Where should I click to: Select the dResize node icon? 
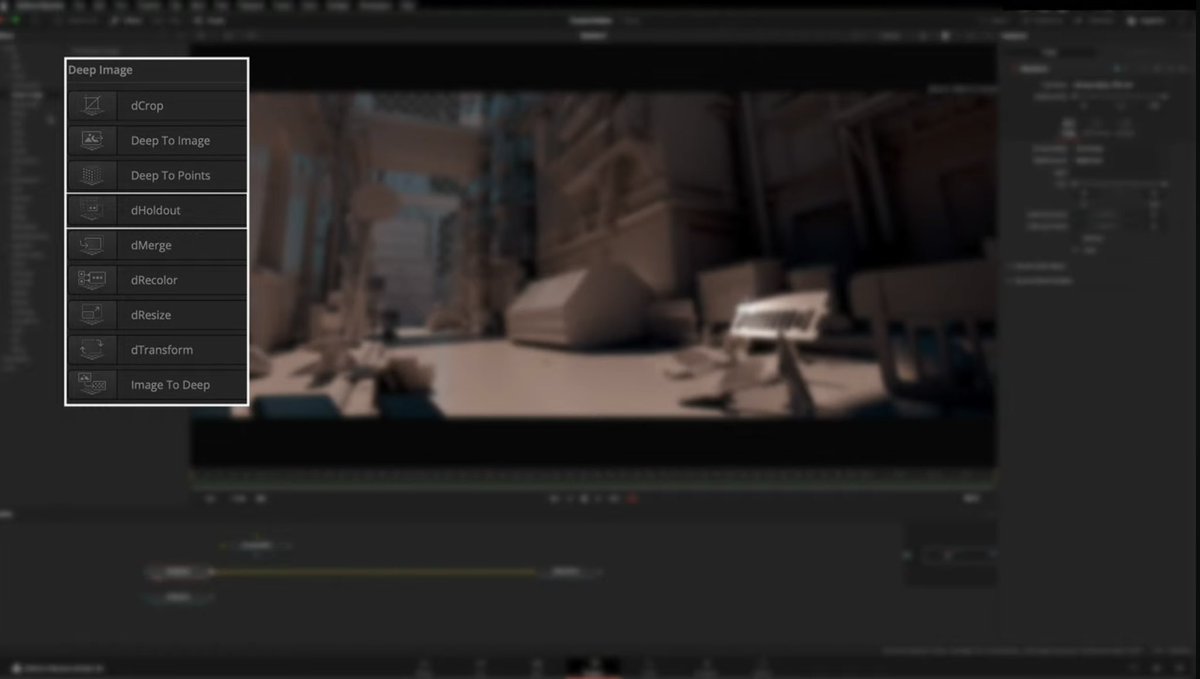point(92,314)
